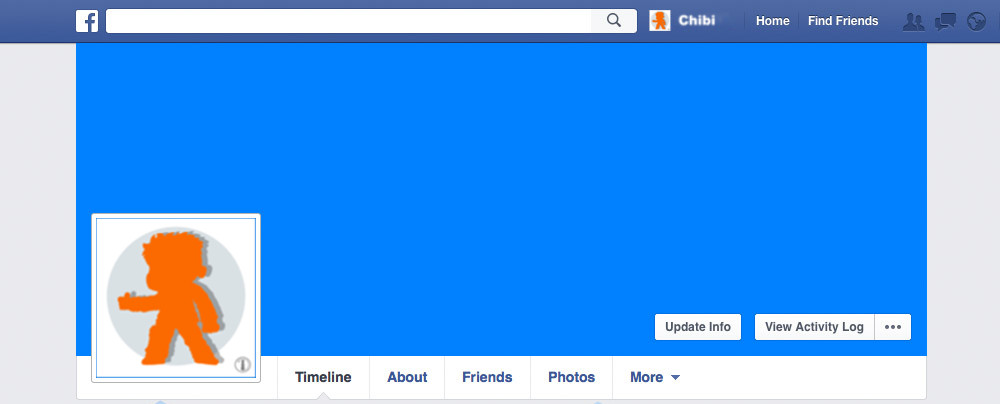Screen dimensions: 1000x404
Task: Open the friend requests icon
Action: coord(914,22)
